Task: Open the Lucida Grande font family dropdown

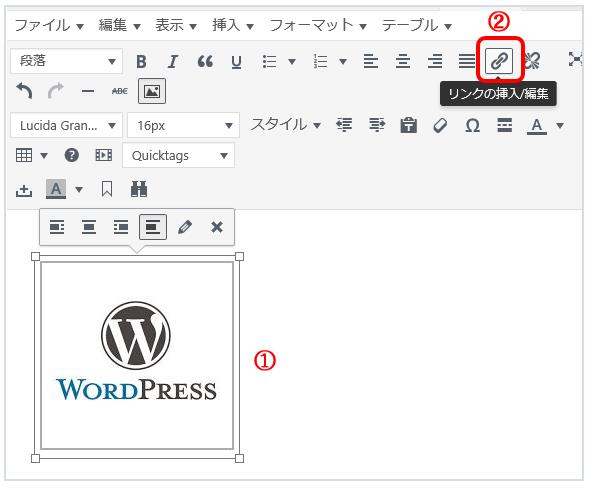Action: 66,125
